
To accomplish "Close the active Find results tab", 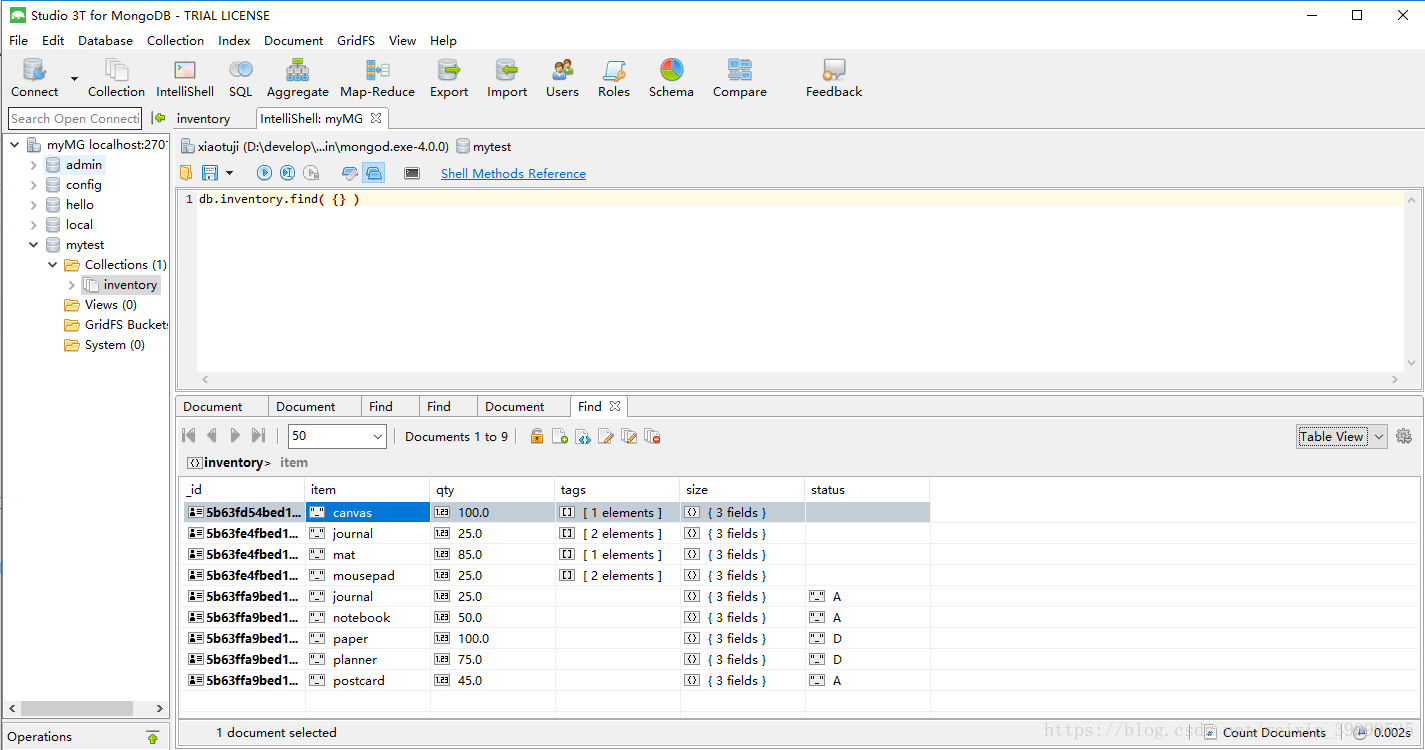I will point(615,406).
